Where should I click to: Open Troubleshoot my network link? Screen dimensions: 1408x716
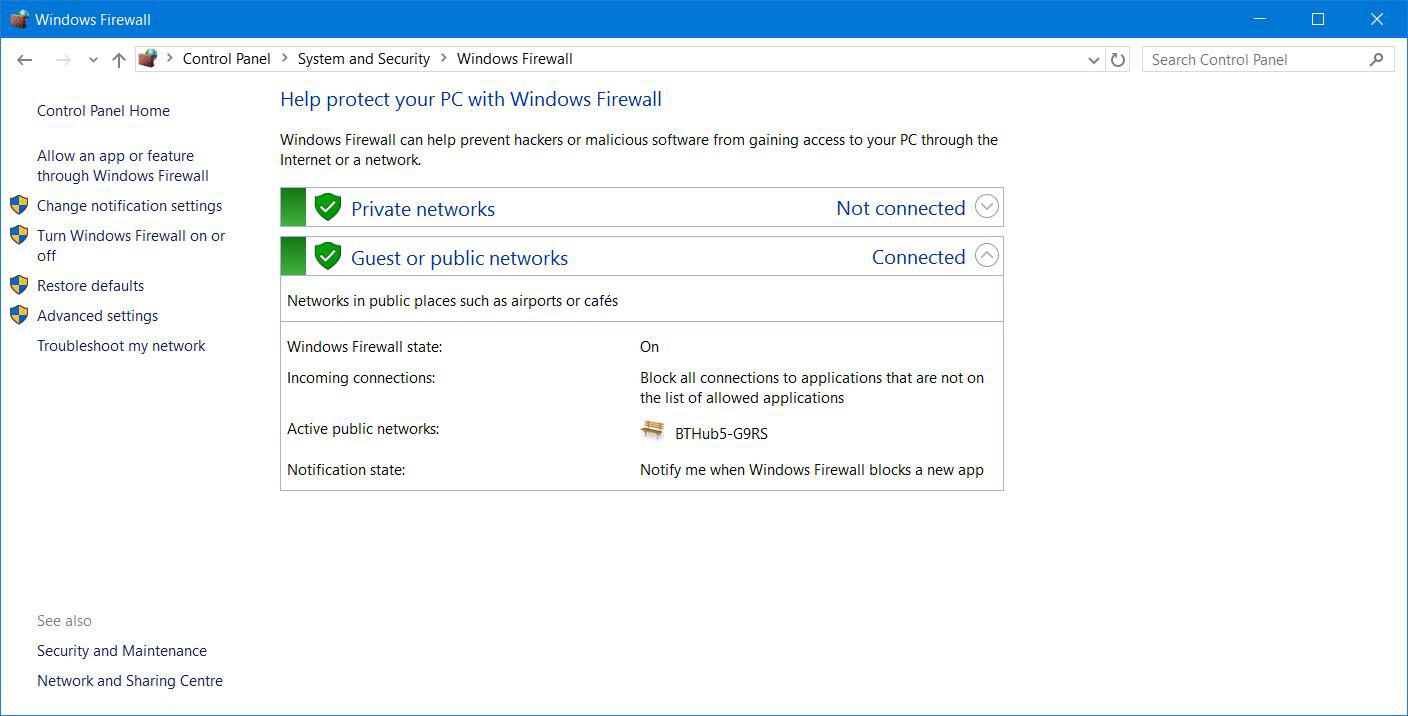pos(121,346)
